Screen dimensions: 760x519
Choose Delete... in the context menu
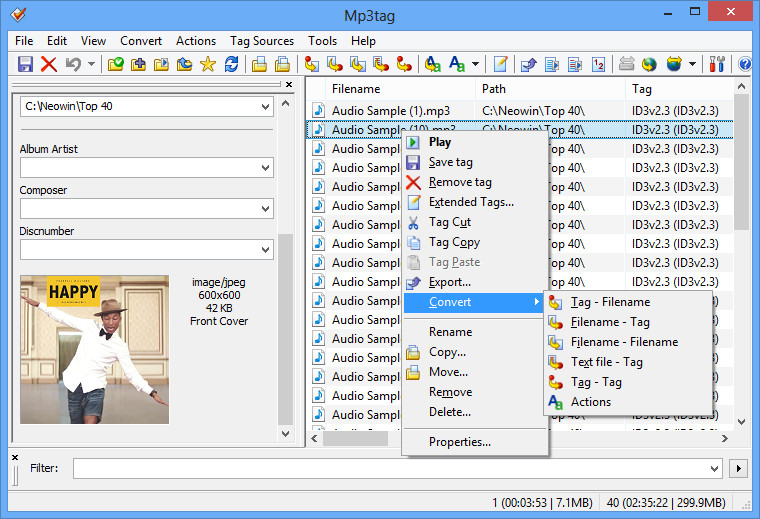point(475,412)
